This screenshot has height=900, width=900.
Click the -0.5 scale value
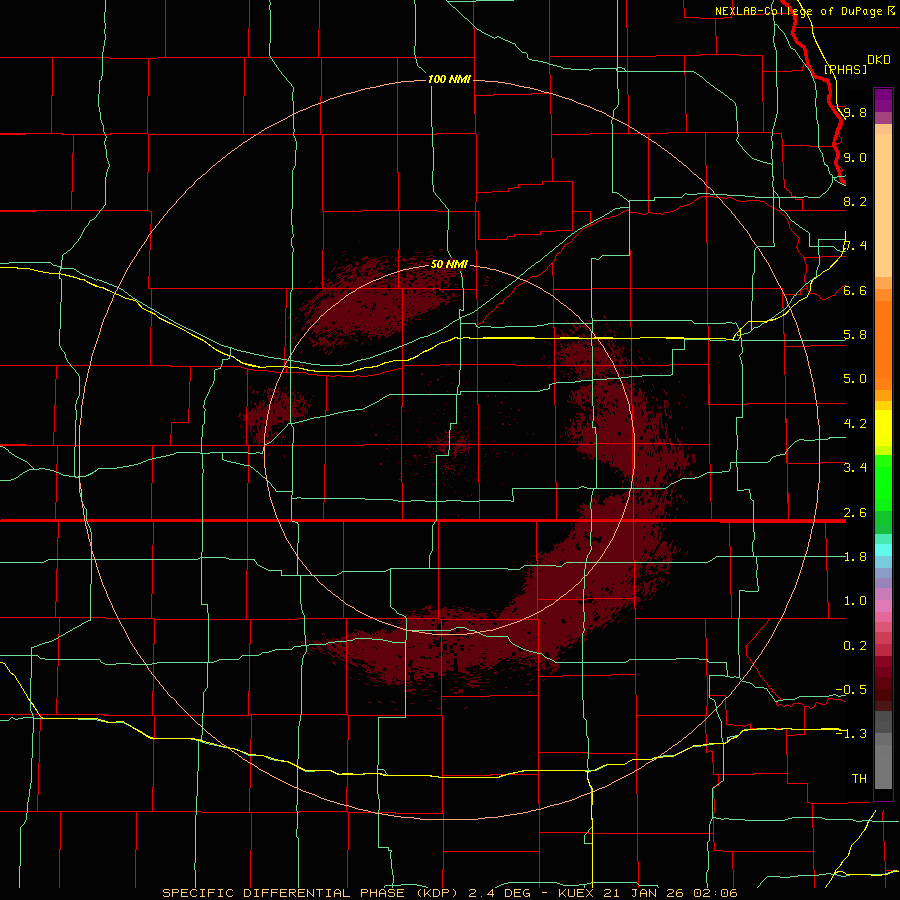click(x=851, y=690)
